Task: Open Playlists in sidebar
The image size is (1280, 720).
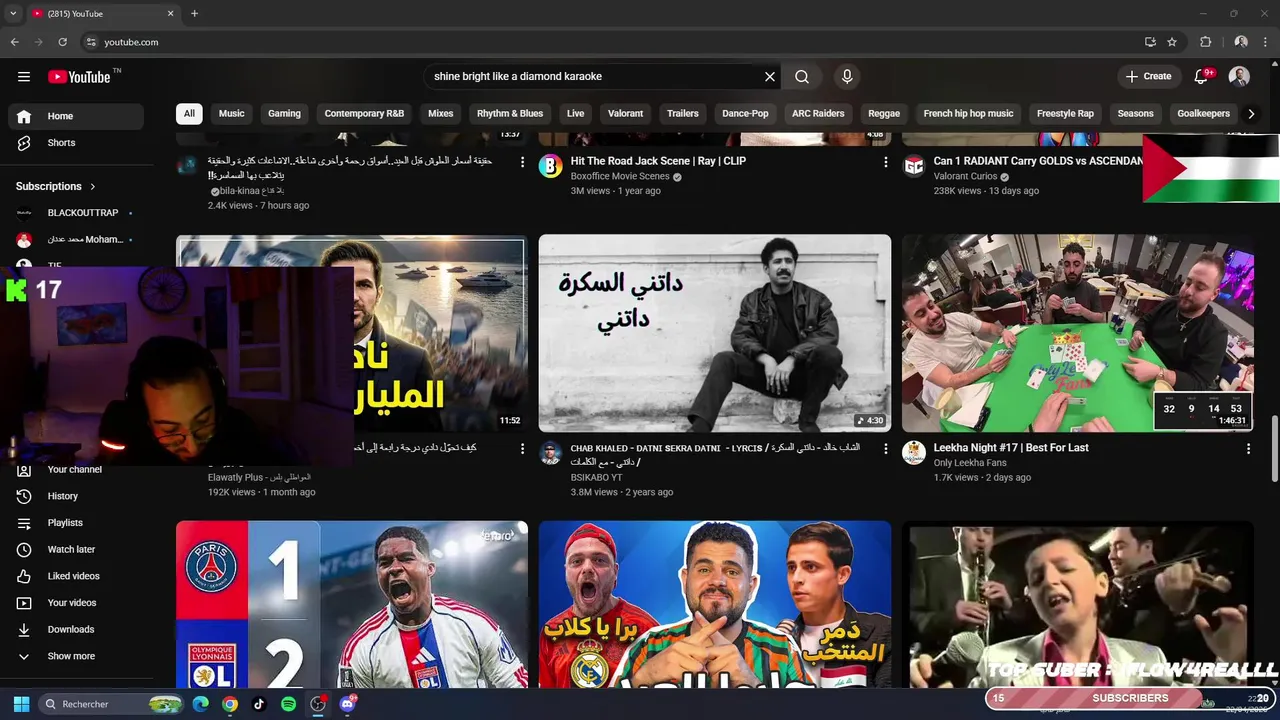Action: (x=76, y=523)
